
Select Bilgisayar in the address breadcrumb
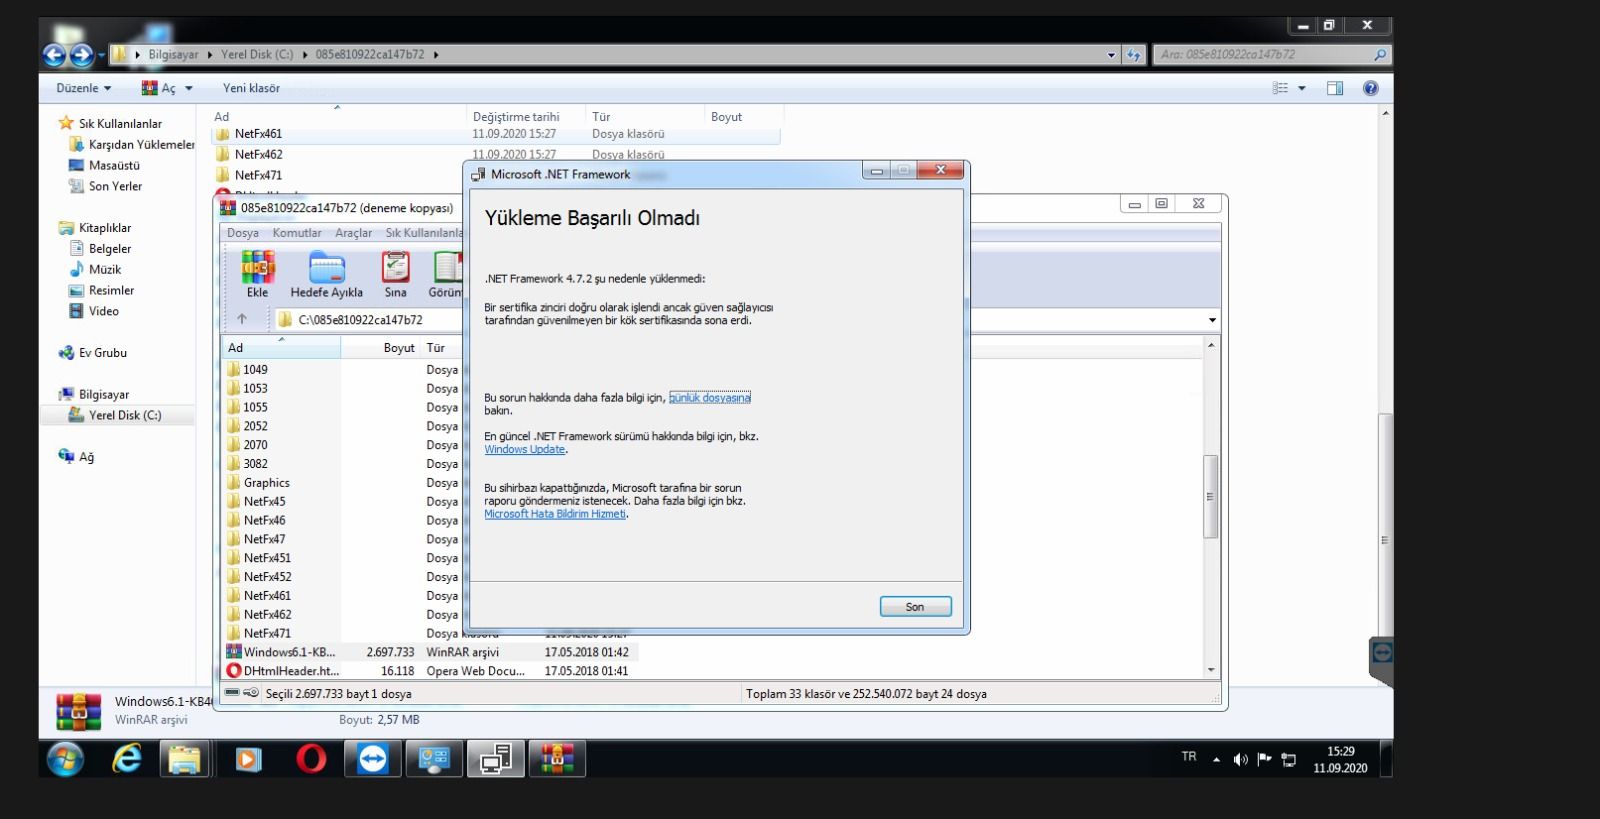[173, 55]
